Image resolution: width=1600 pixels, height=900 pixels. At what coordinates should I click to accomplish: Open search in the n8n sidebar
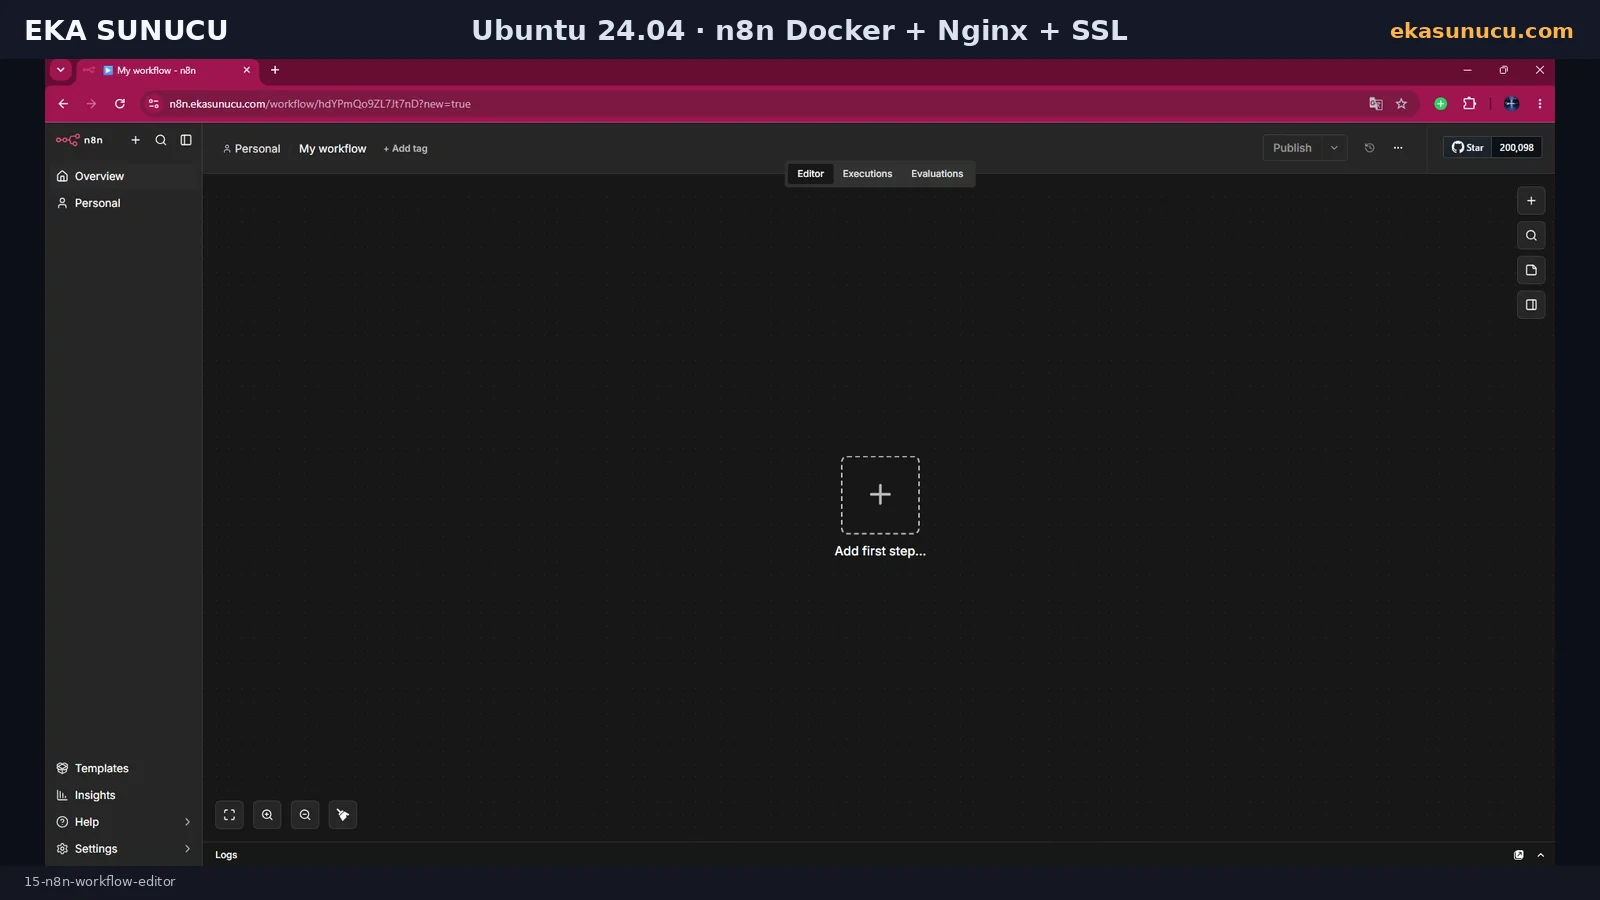pyautogui.click(x=161, y=140)
